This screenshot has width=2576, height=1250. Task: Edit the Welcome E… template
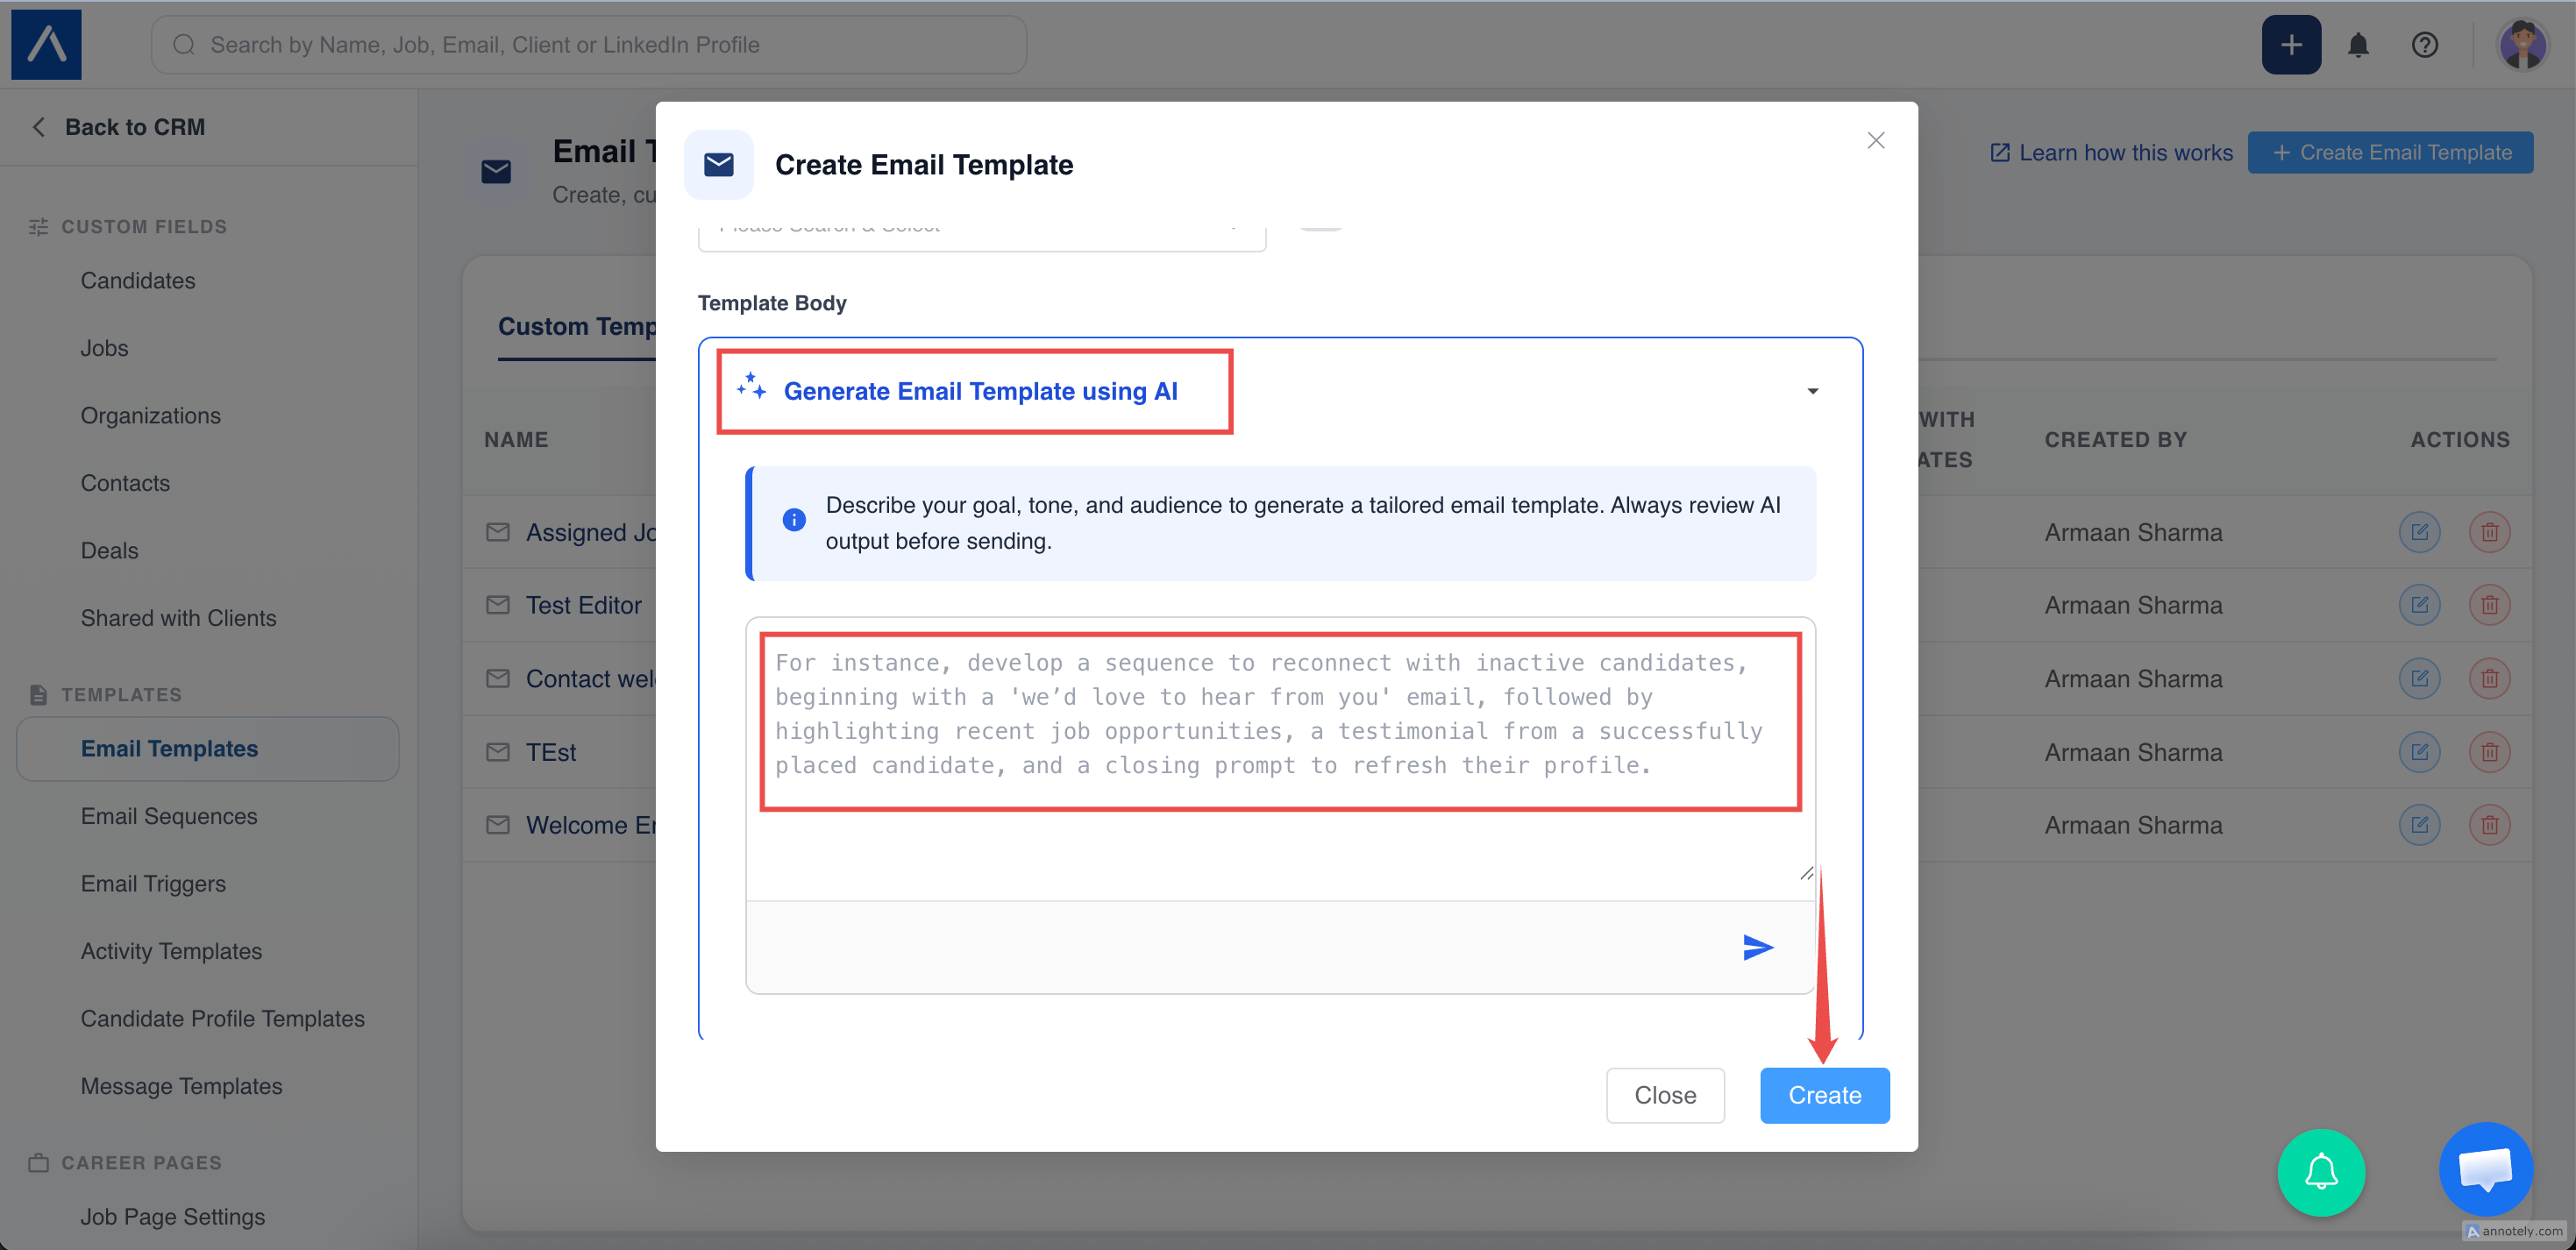click(x=2419, y=825)
